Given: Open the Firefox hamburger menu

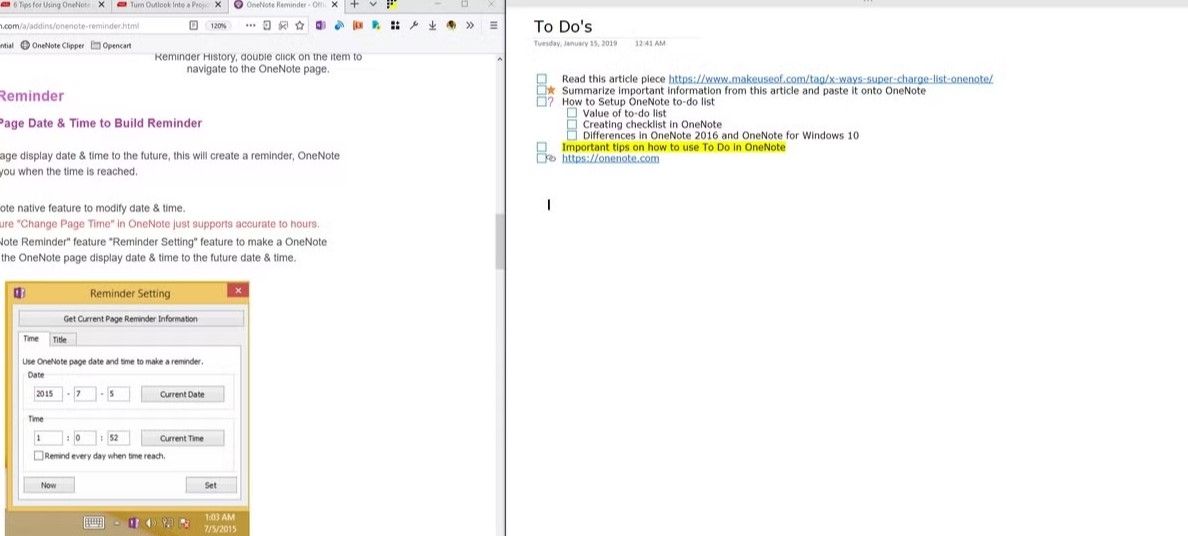Looking at the screenshot, I should coord(493,25).
